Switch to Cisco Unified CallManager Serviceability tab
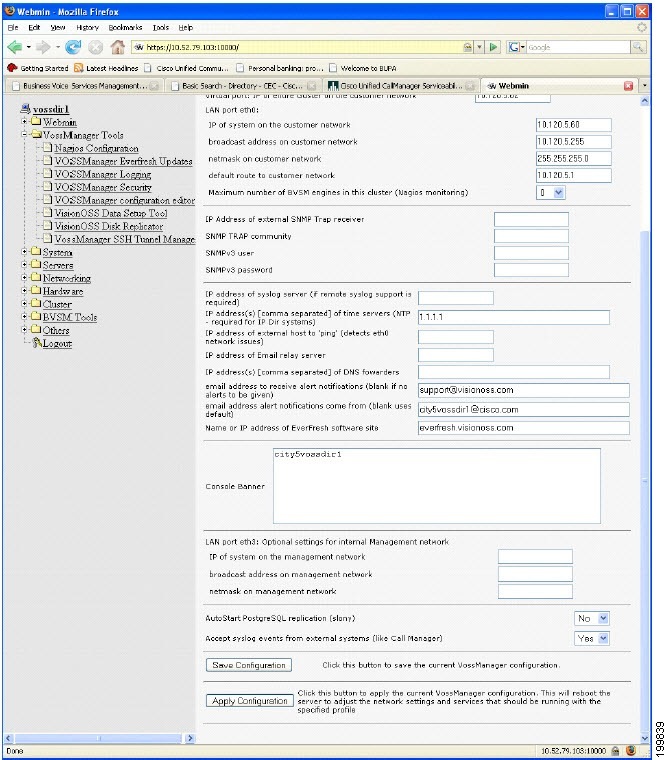The image size is (667, 760). 401,86
